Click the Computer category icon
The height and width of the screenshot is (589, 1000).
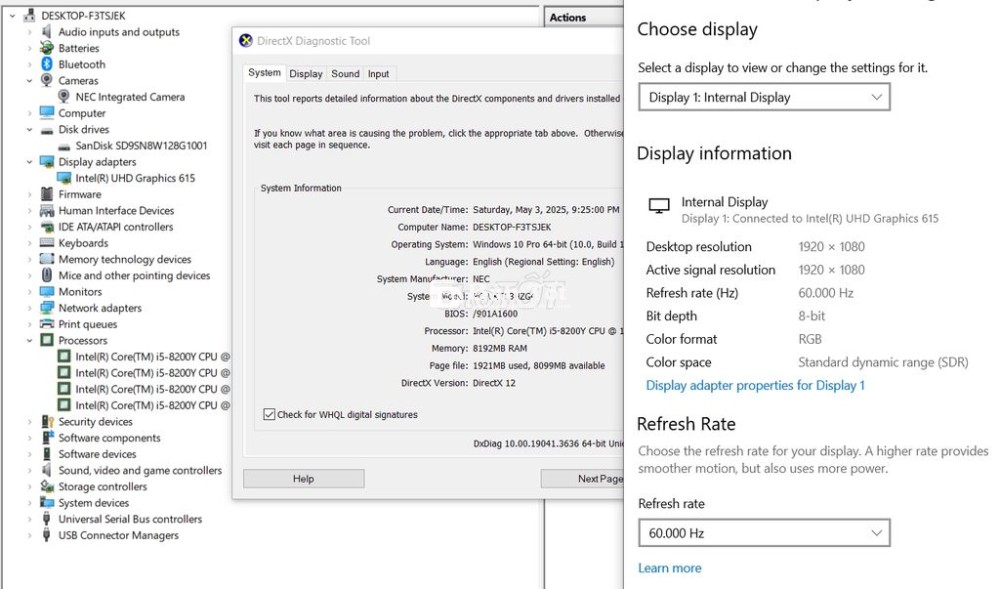tap(47, 113)
